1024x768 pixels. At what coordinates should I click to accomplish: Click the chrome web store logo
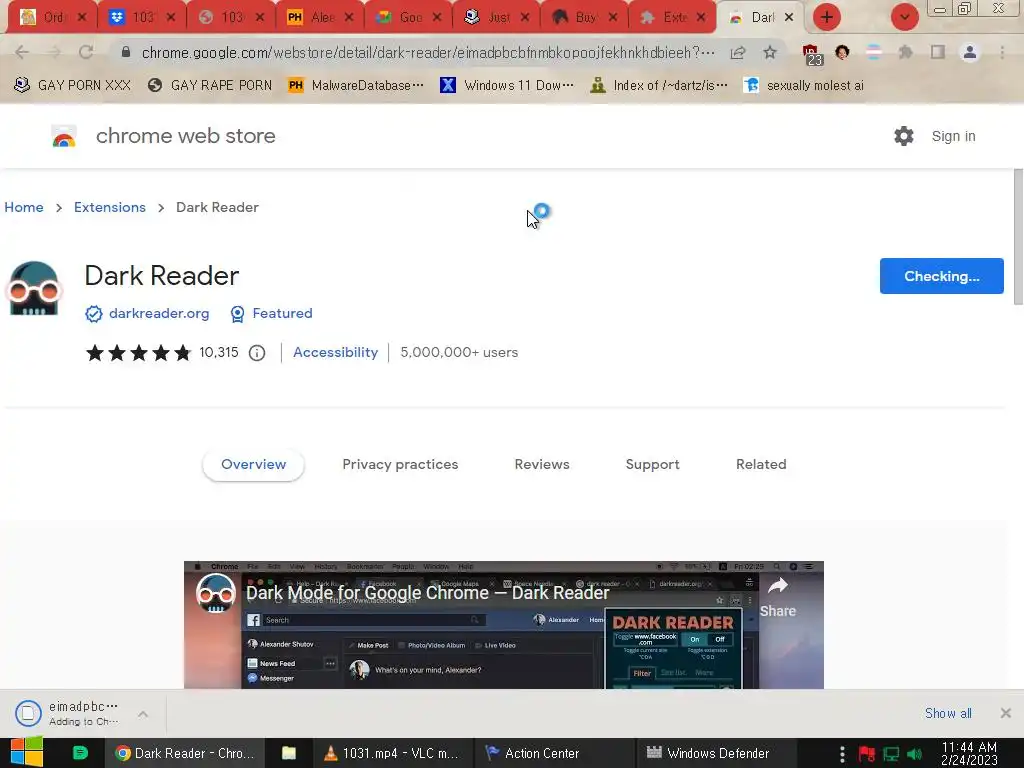pos(64,136)
